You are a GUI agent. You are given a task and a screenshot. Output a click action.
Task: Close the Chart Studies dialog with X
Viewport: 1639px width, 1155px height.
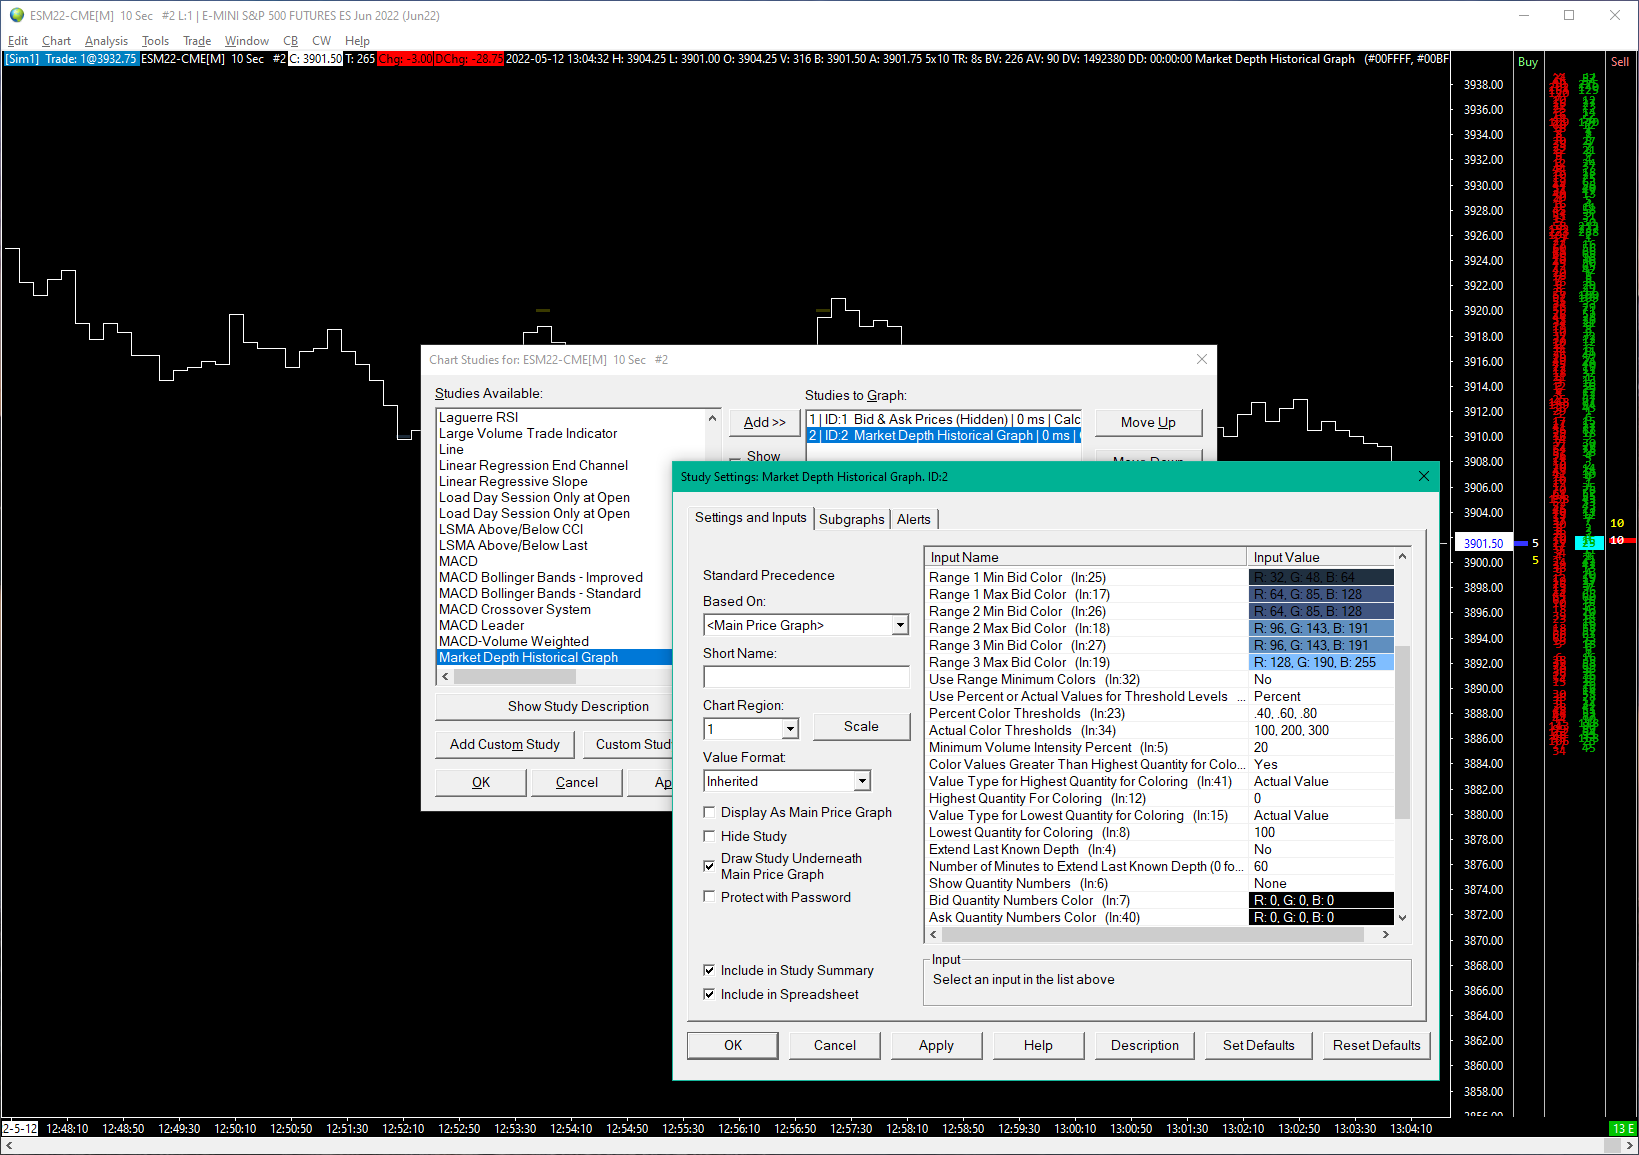point(1202,359)
